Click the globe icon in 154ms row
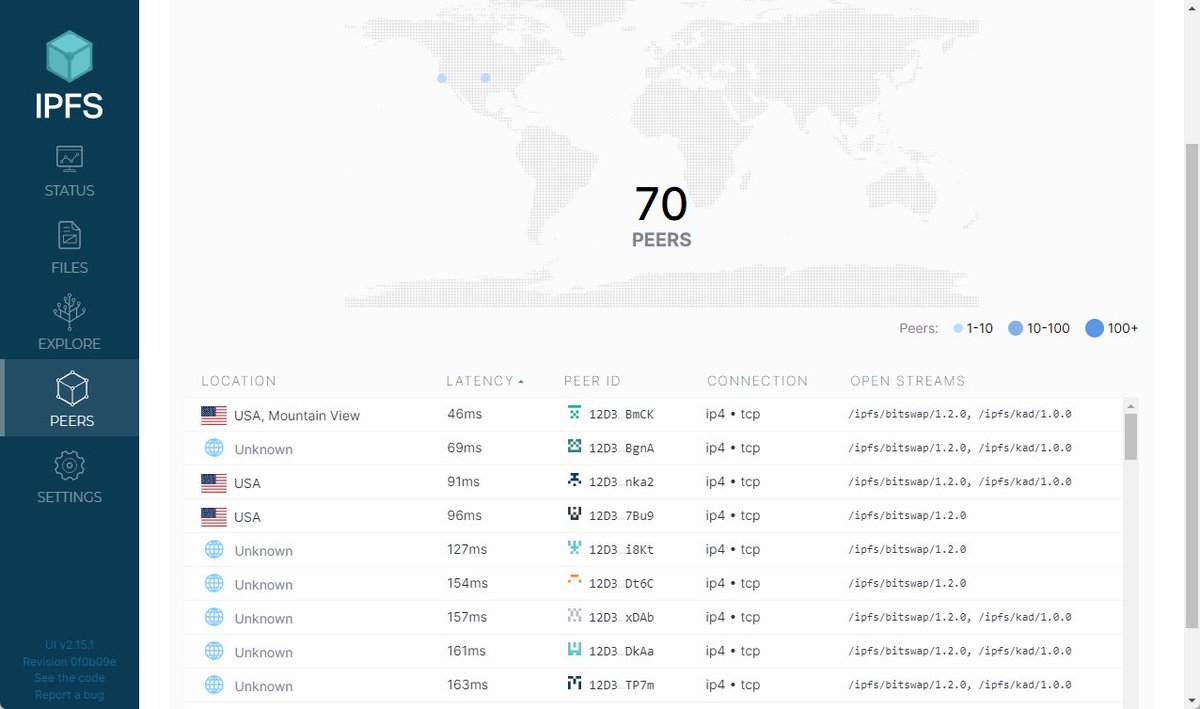1200x709 pixels. click(x=214, y=584)
